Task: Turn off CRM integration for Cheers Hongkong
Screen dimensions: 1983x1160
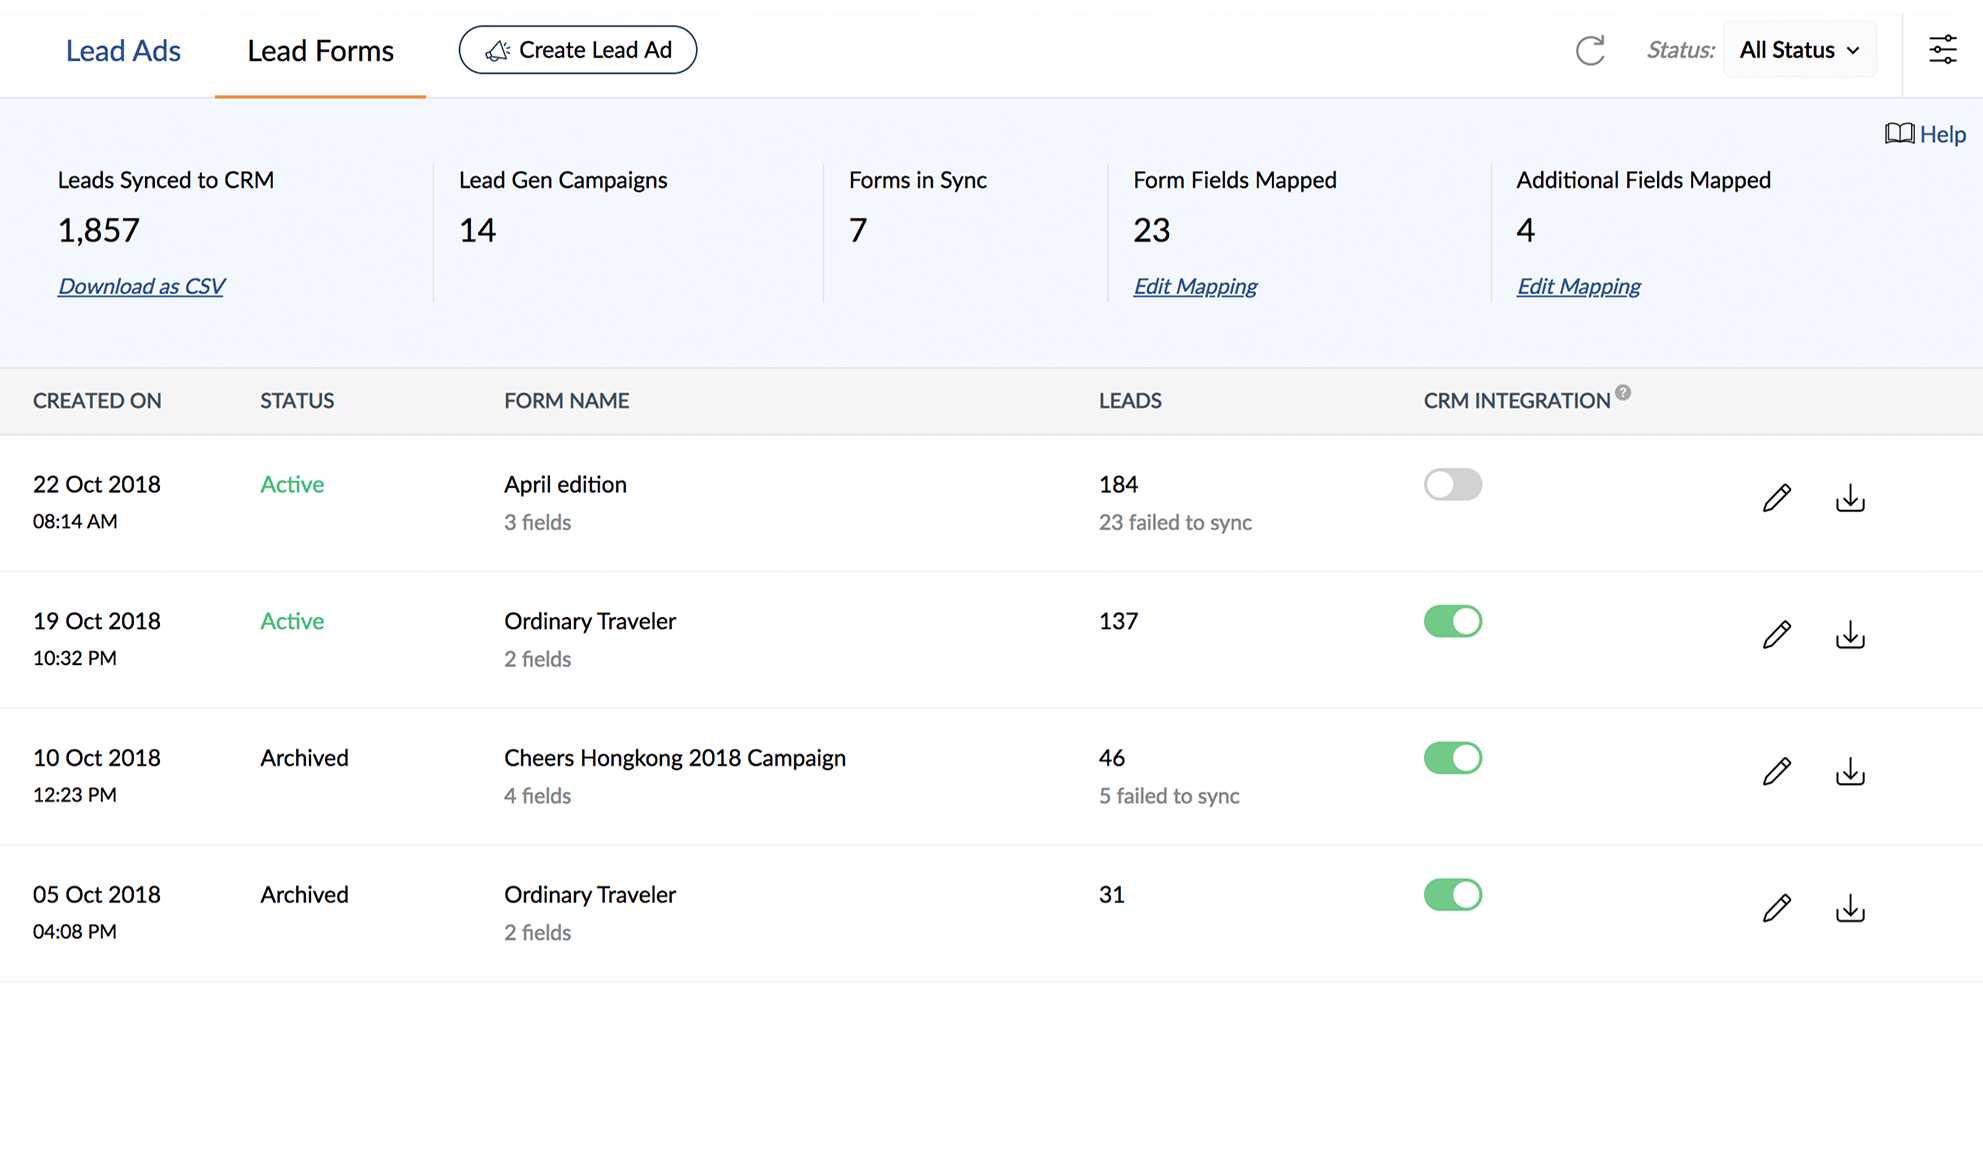Action: [1453, 758]
